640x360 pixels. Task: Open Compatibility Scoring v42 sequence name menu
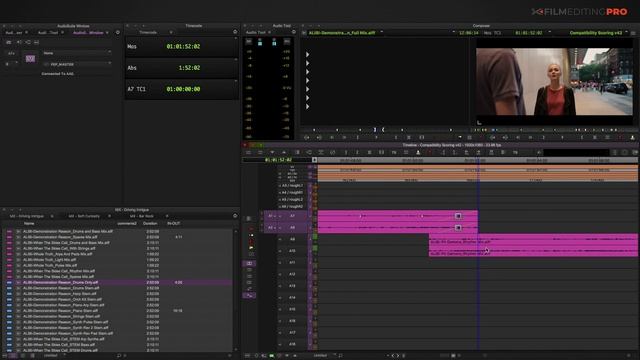click(596, 33)
